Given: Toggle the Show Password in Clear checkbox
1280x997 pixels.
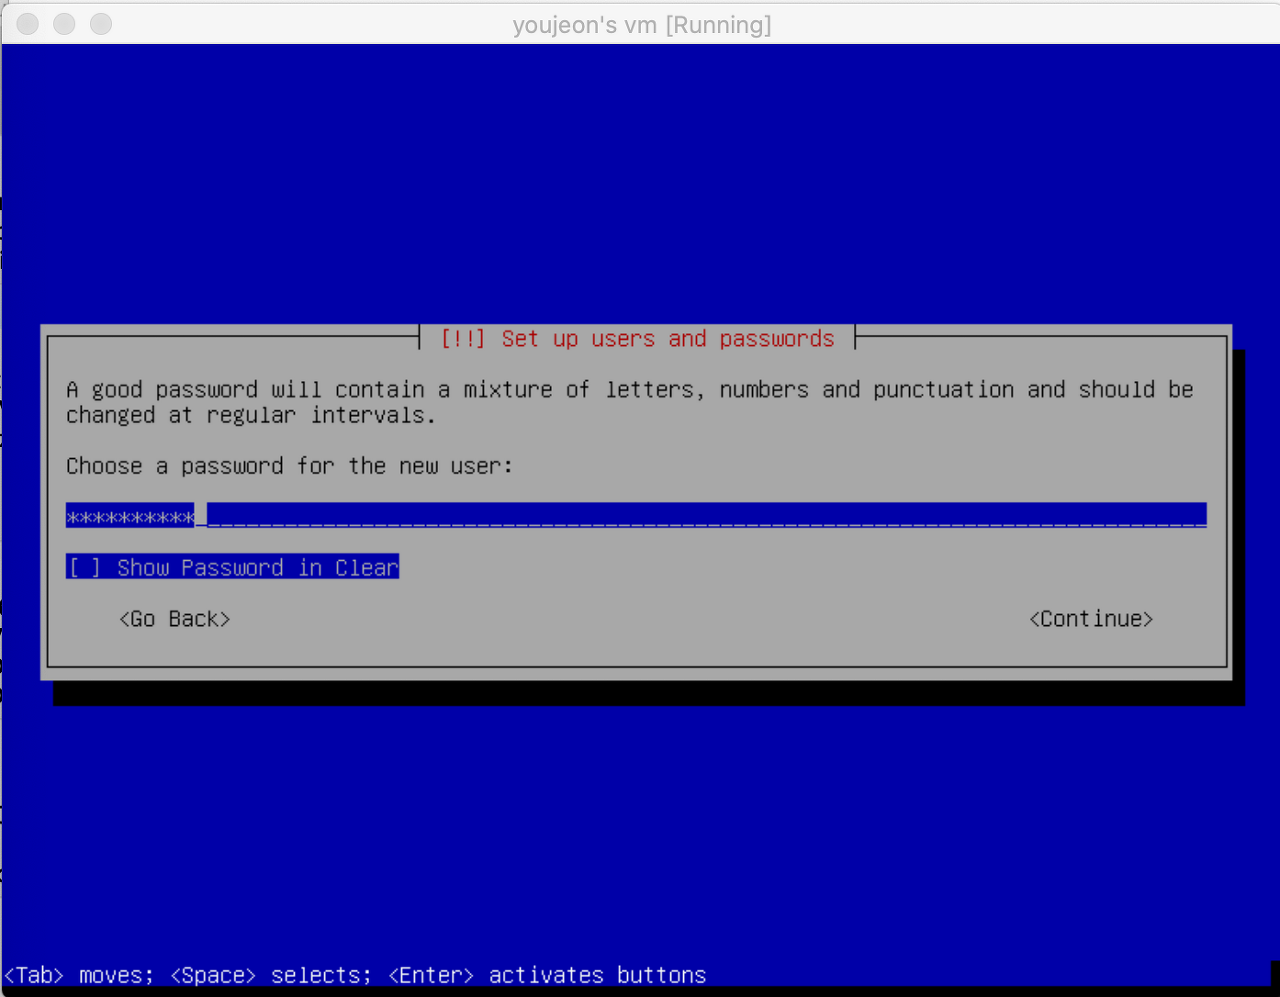Looking at the screenshot, I should (x=232, y=567).
